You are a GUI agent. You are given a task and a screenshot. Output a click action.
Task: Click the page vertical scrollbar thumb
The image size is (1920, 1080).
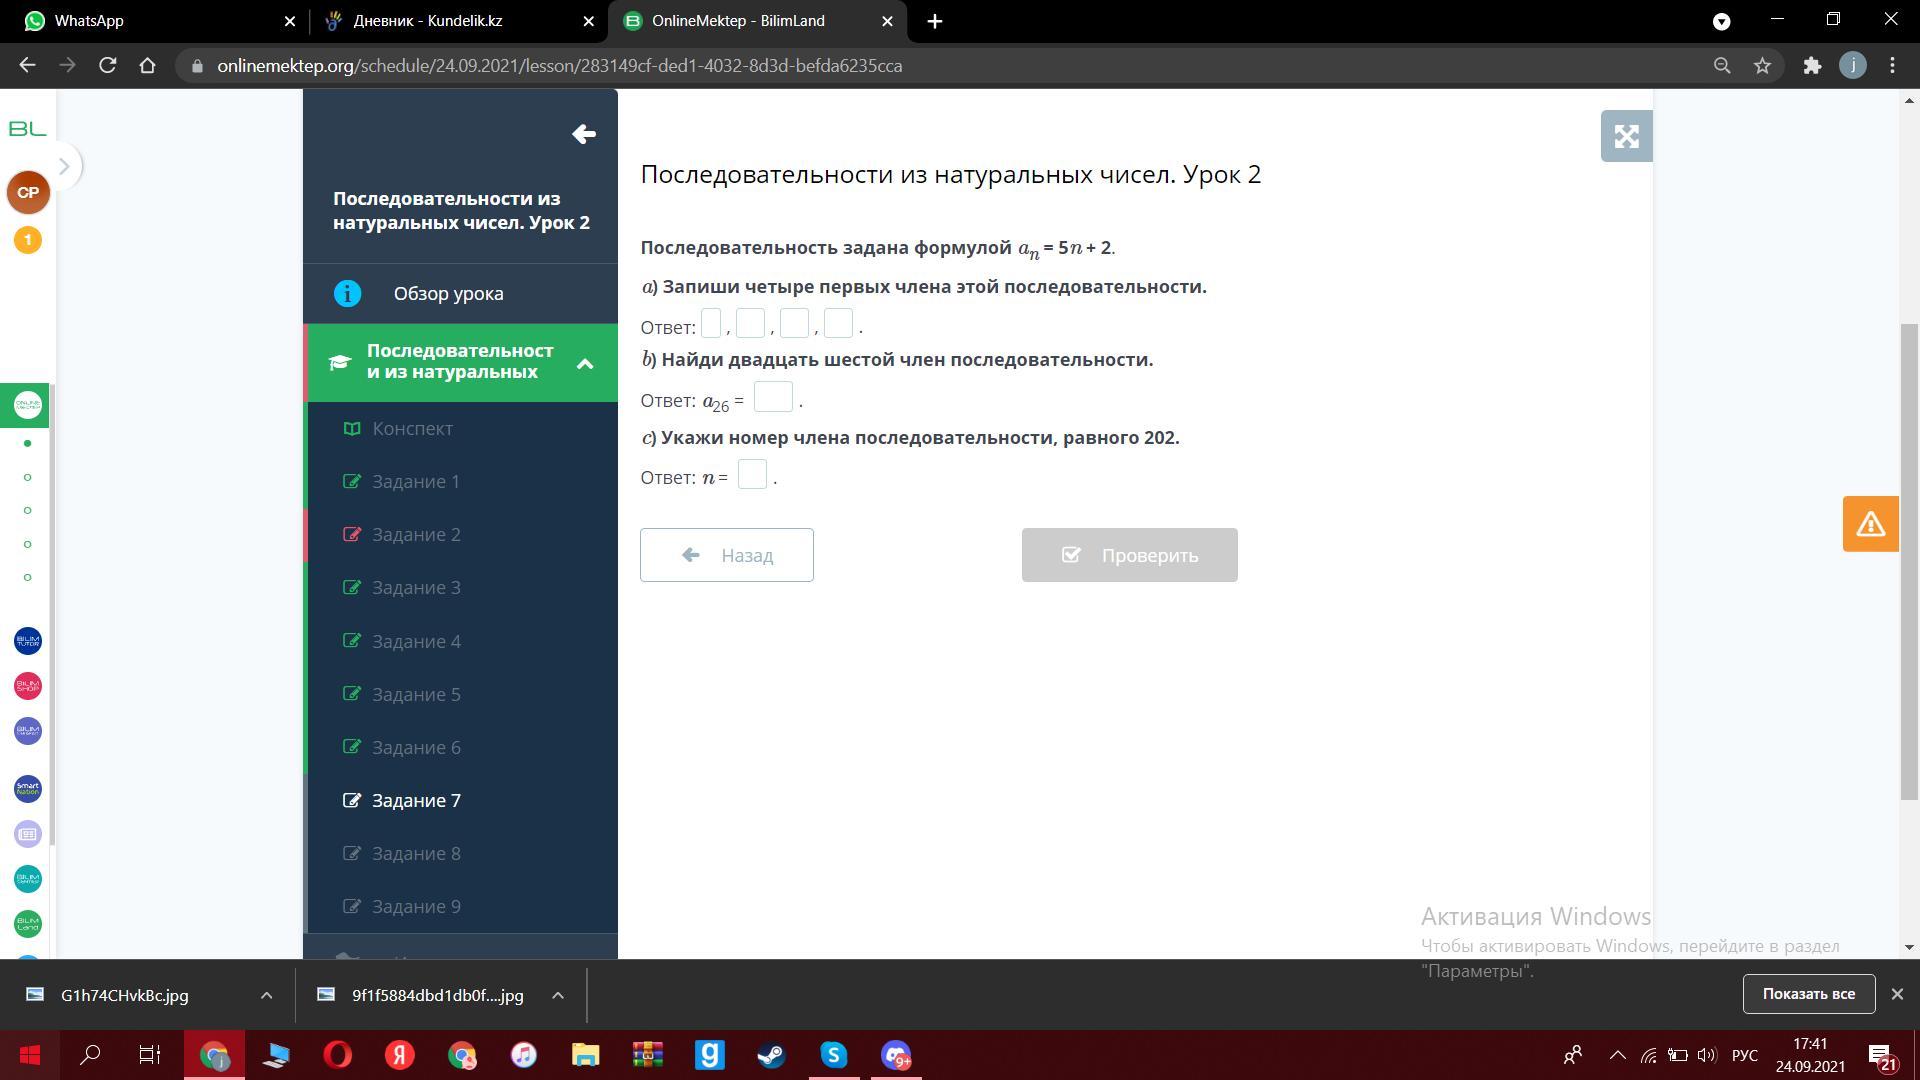pyautogui.click(x=1909, y=560)
